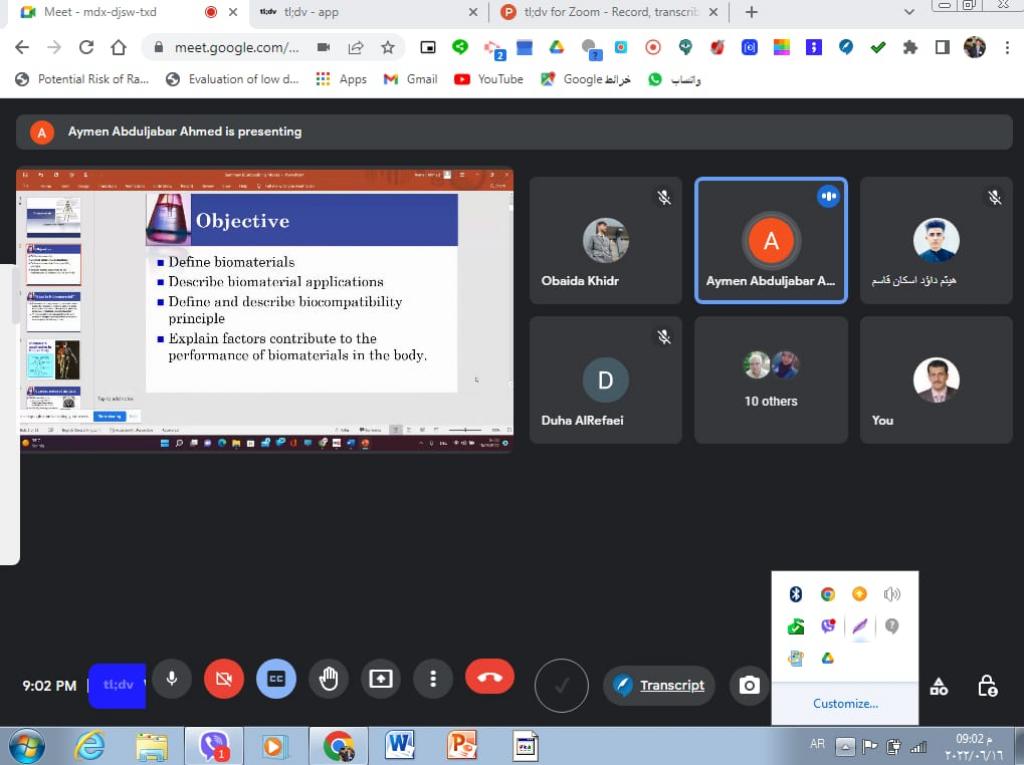The height and width of the screenshot is (765, 1024).
Task: Raise hand in the meeting
Action: tap(328, 679)
